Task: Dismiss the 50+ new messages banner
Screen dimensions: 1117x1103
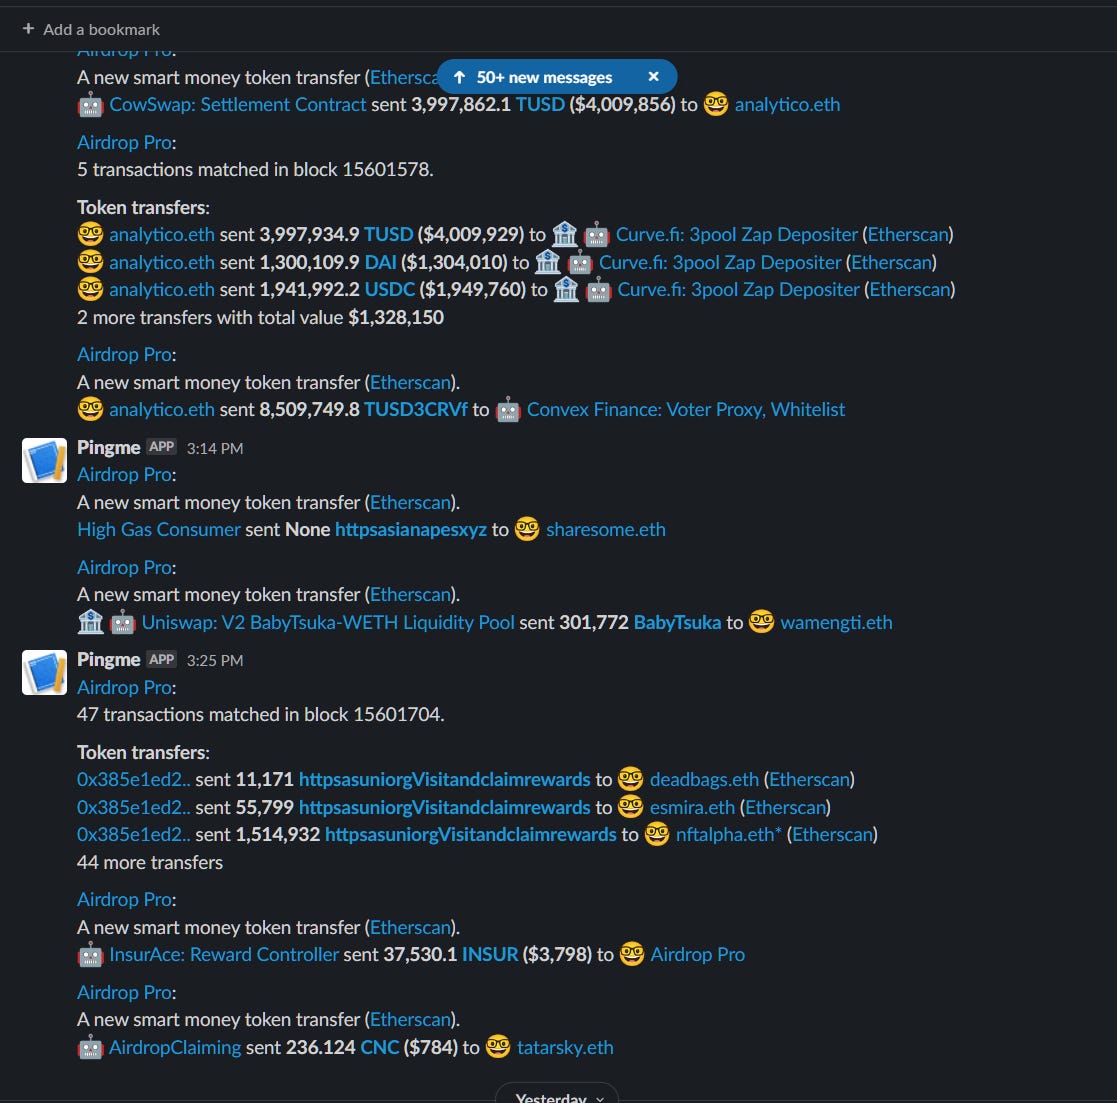Action: point(653,76)
